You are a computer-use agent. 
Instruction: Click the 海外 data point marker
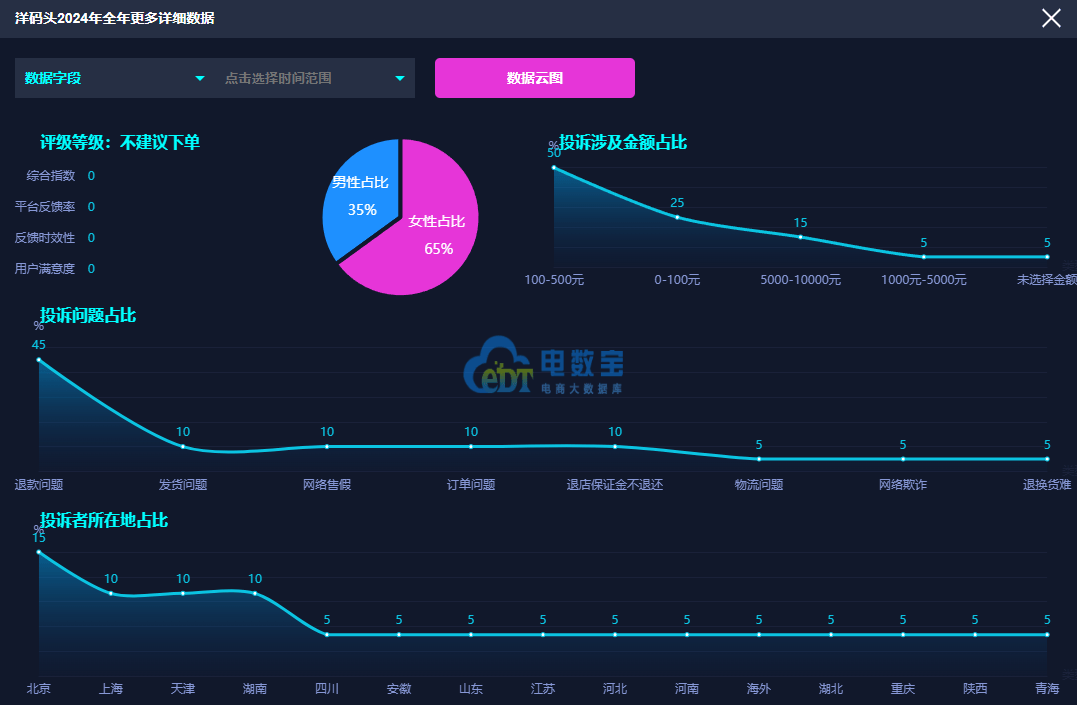759,634
